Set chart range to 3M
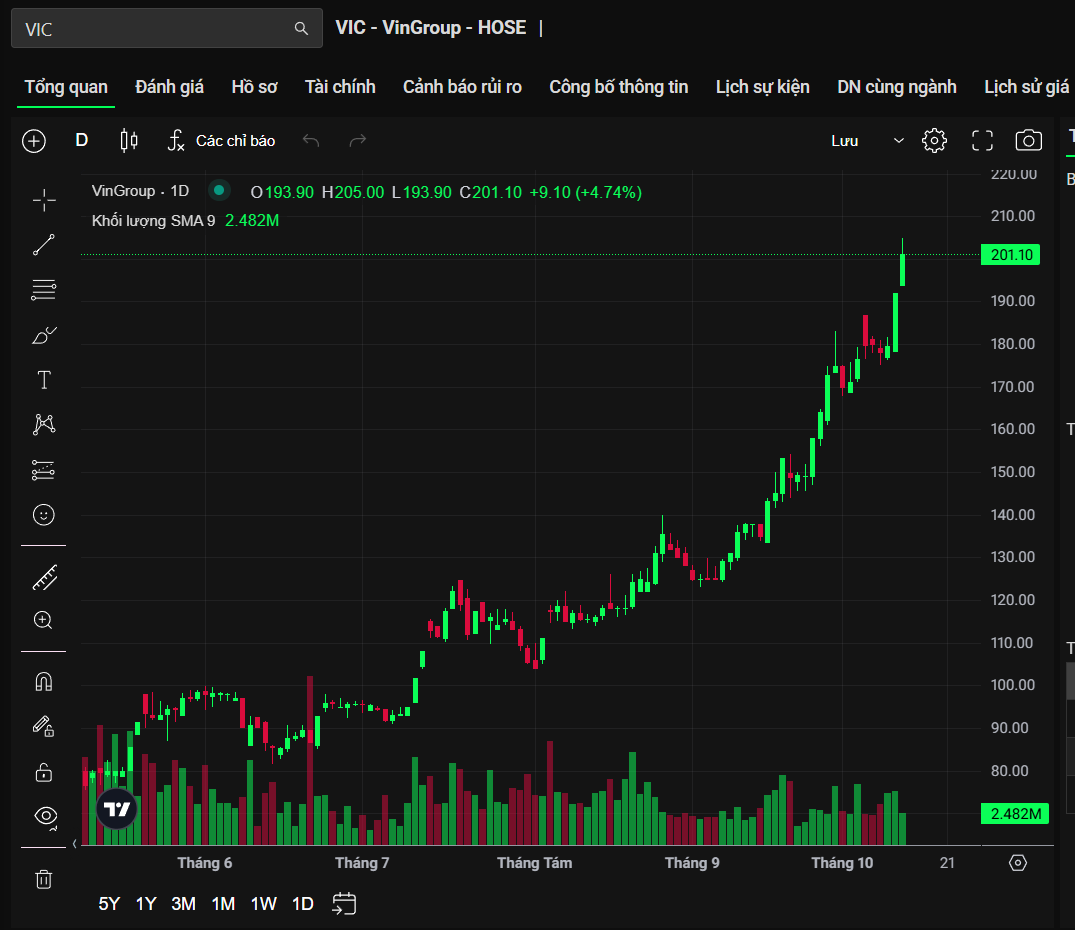1075x930 pixels. 183,904
